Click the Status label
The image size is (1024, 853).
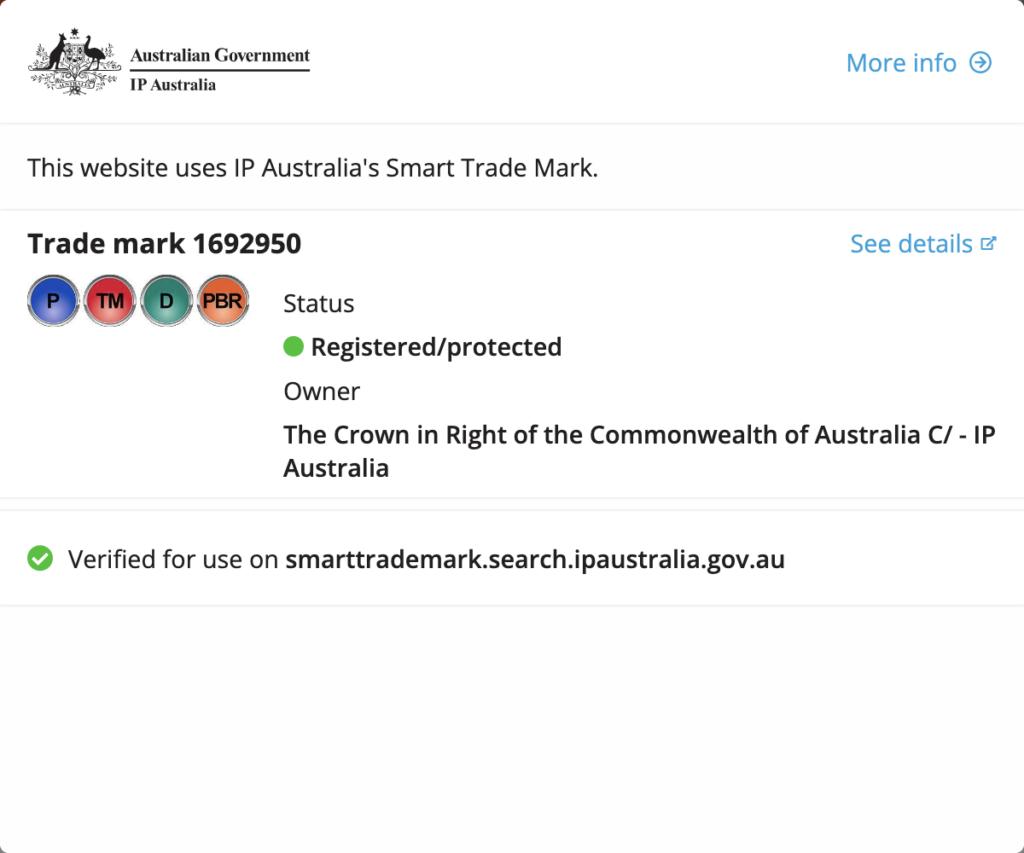pos(318,303)
